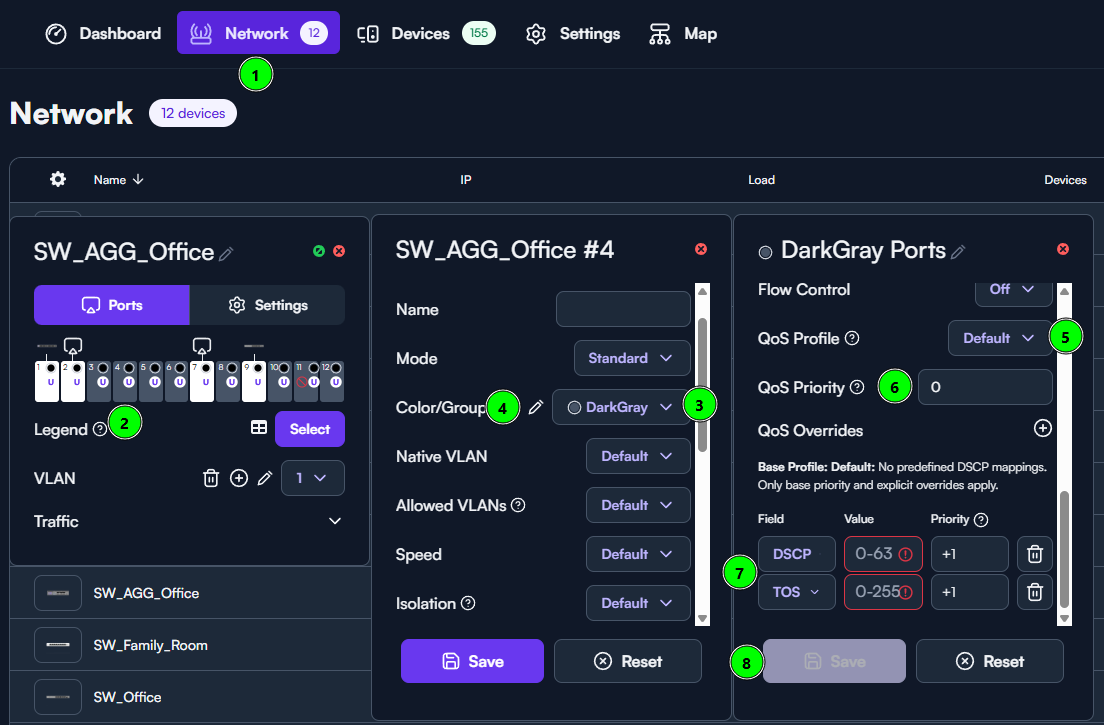Reset the DarkGray Ports settings

coord(989,661)
